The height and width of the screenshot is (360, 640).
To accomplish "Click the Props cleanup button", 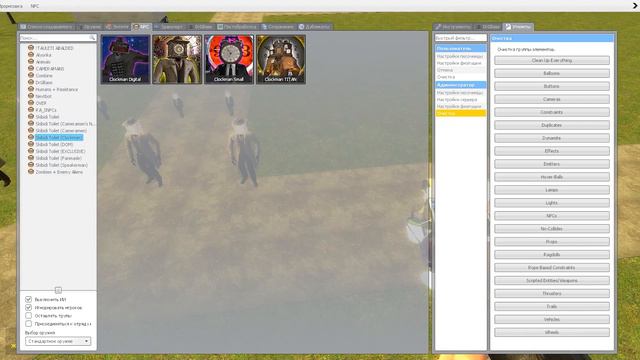I will point(552,242).
